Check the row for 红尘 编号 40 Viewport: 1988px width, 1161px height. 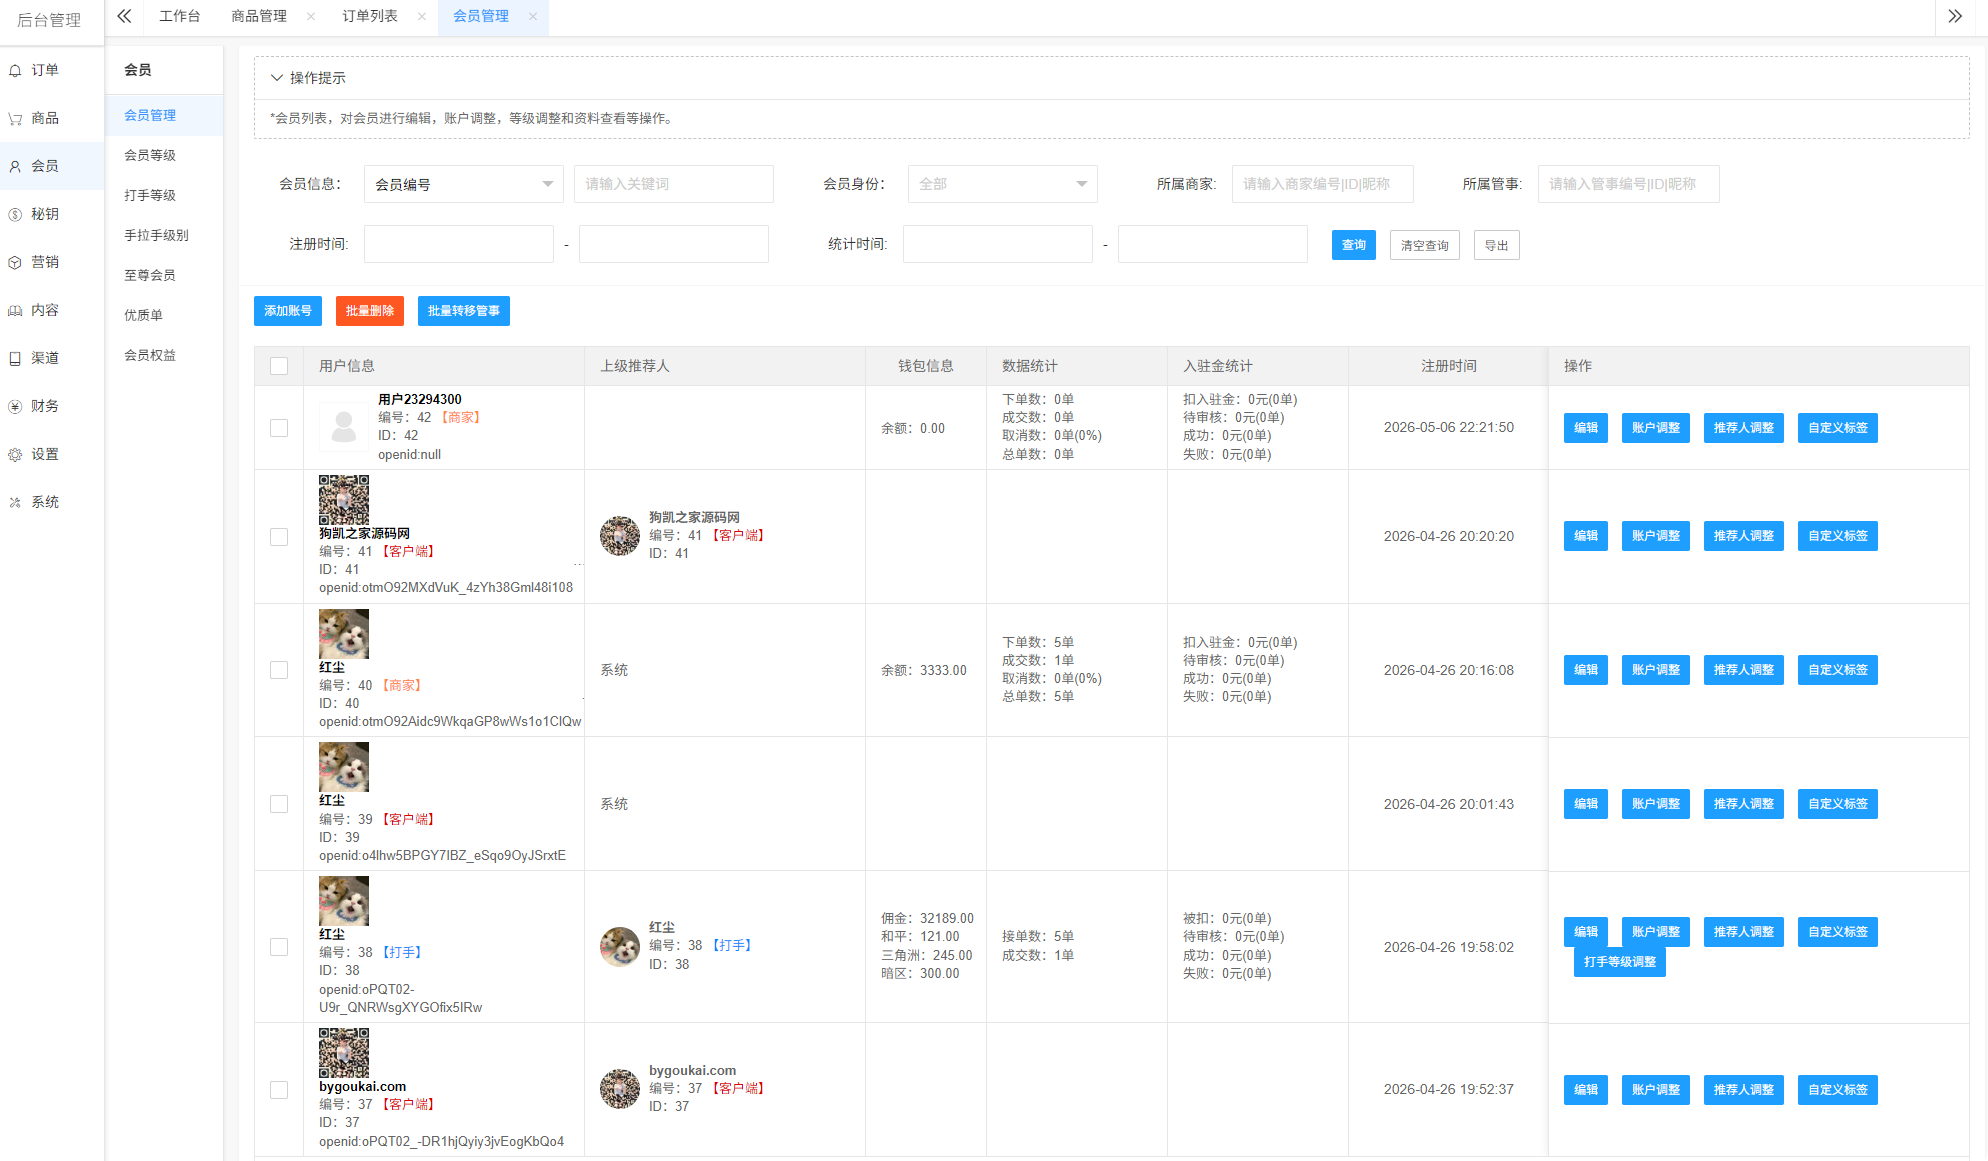point(279,670)
